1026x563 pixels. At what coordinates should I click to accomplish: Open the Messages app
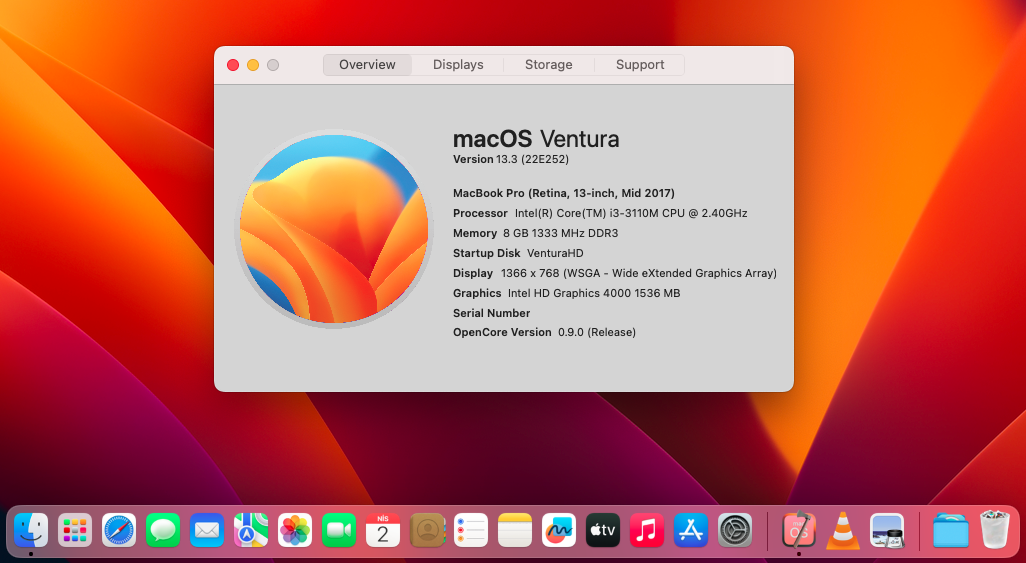[163, 530]
